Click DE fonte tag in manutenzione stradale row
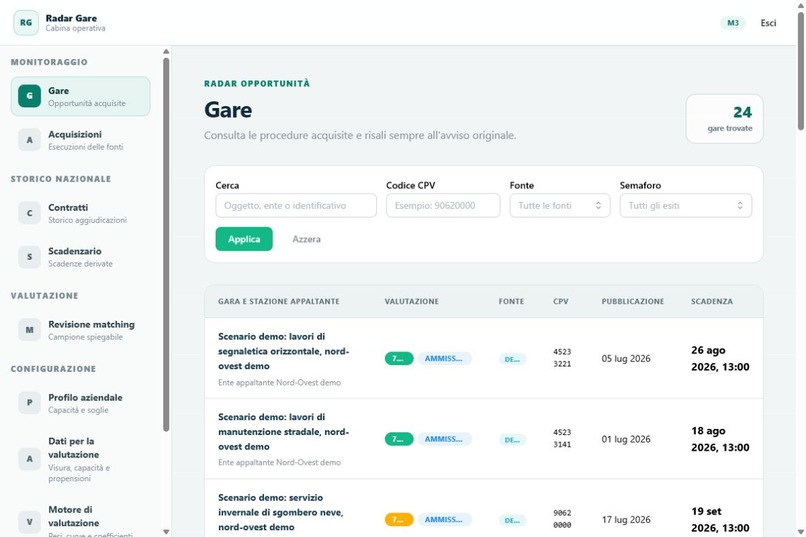806x537 pixels. coord(512,440)
